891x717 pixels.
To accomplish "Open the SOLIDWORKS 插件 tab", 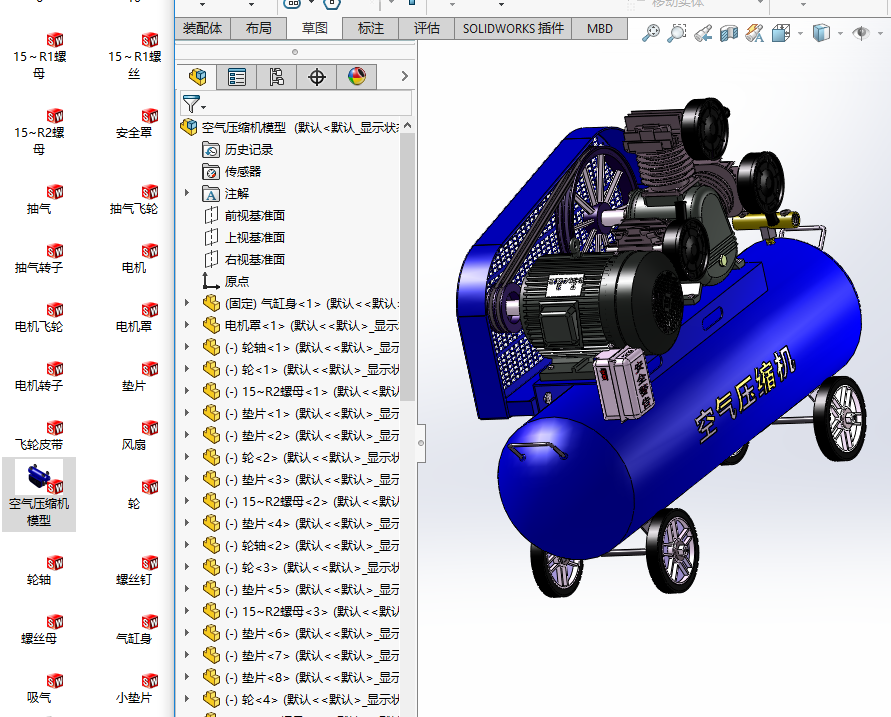I will pyautogui.click(x=513, y=28).
